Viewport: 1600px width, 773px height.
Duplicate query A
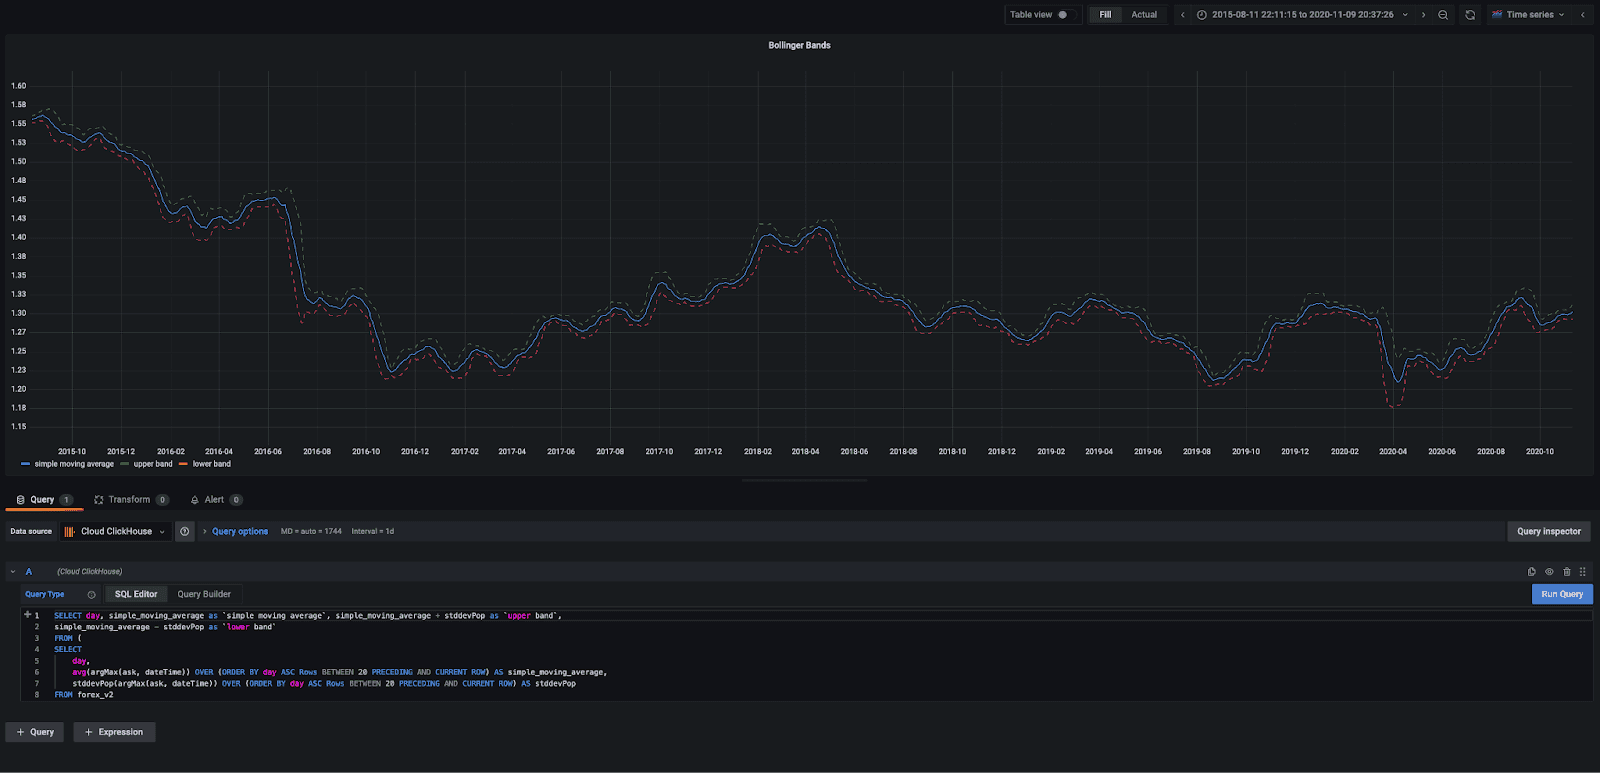(x=1532, y=572)
